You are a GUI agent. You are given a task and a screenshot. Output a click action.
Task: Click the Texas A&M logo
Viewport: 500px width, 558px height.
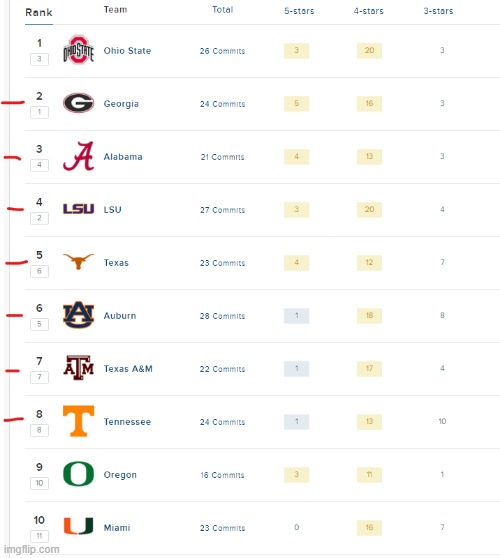tap(78, 368)
